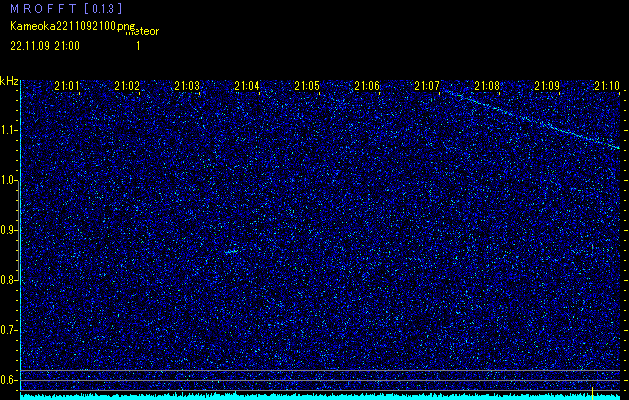The width and height of the screenshot is (629, 400).
Task: Click the meteor count value 1
Action: tap(138, 46)
